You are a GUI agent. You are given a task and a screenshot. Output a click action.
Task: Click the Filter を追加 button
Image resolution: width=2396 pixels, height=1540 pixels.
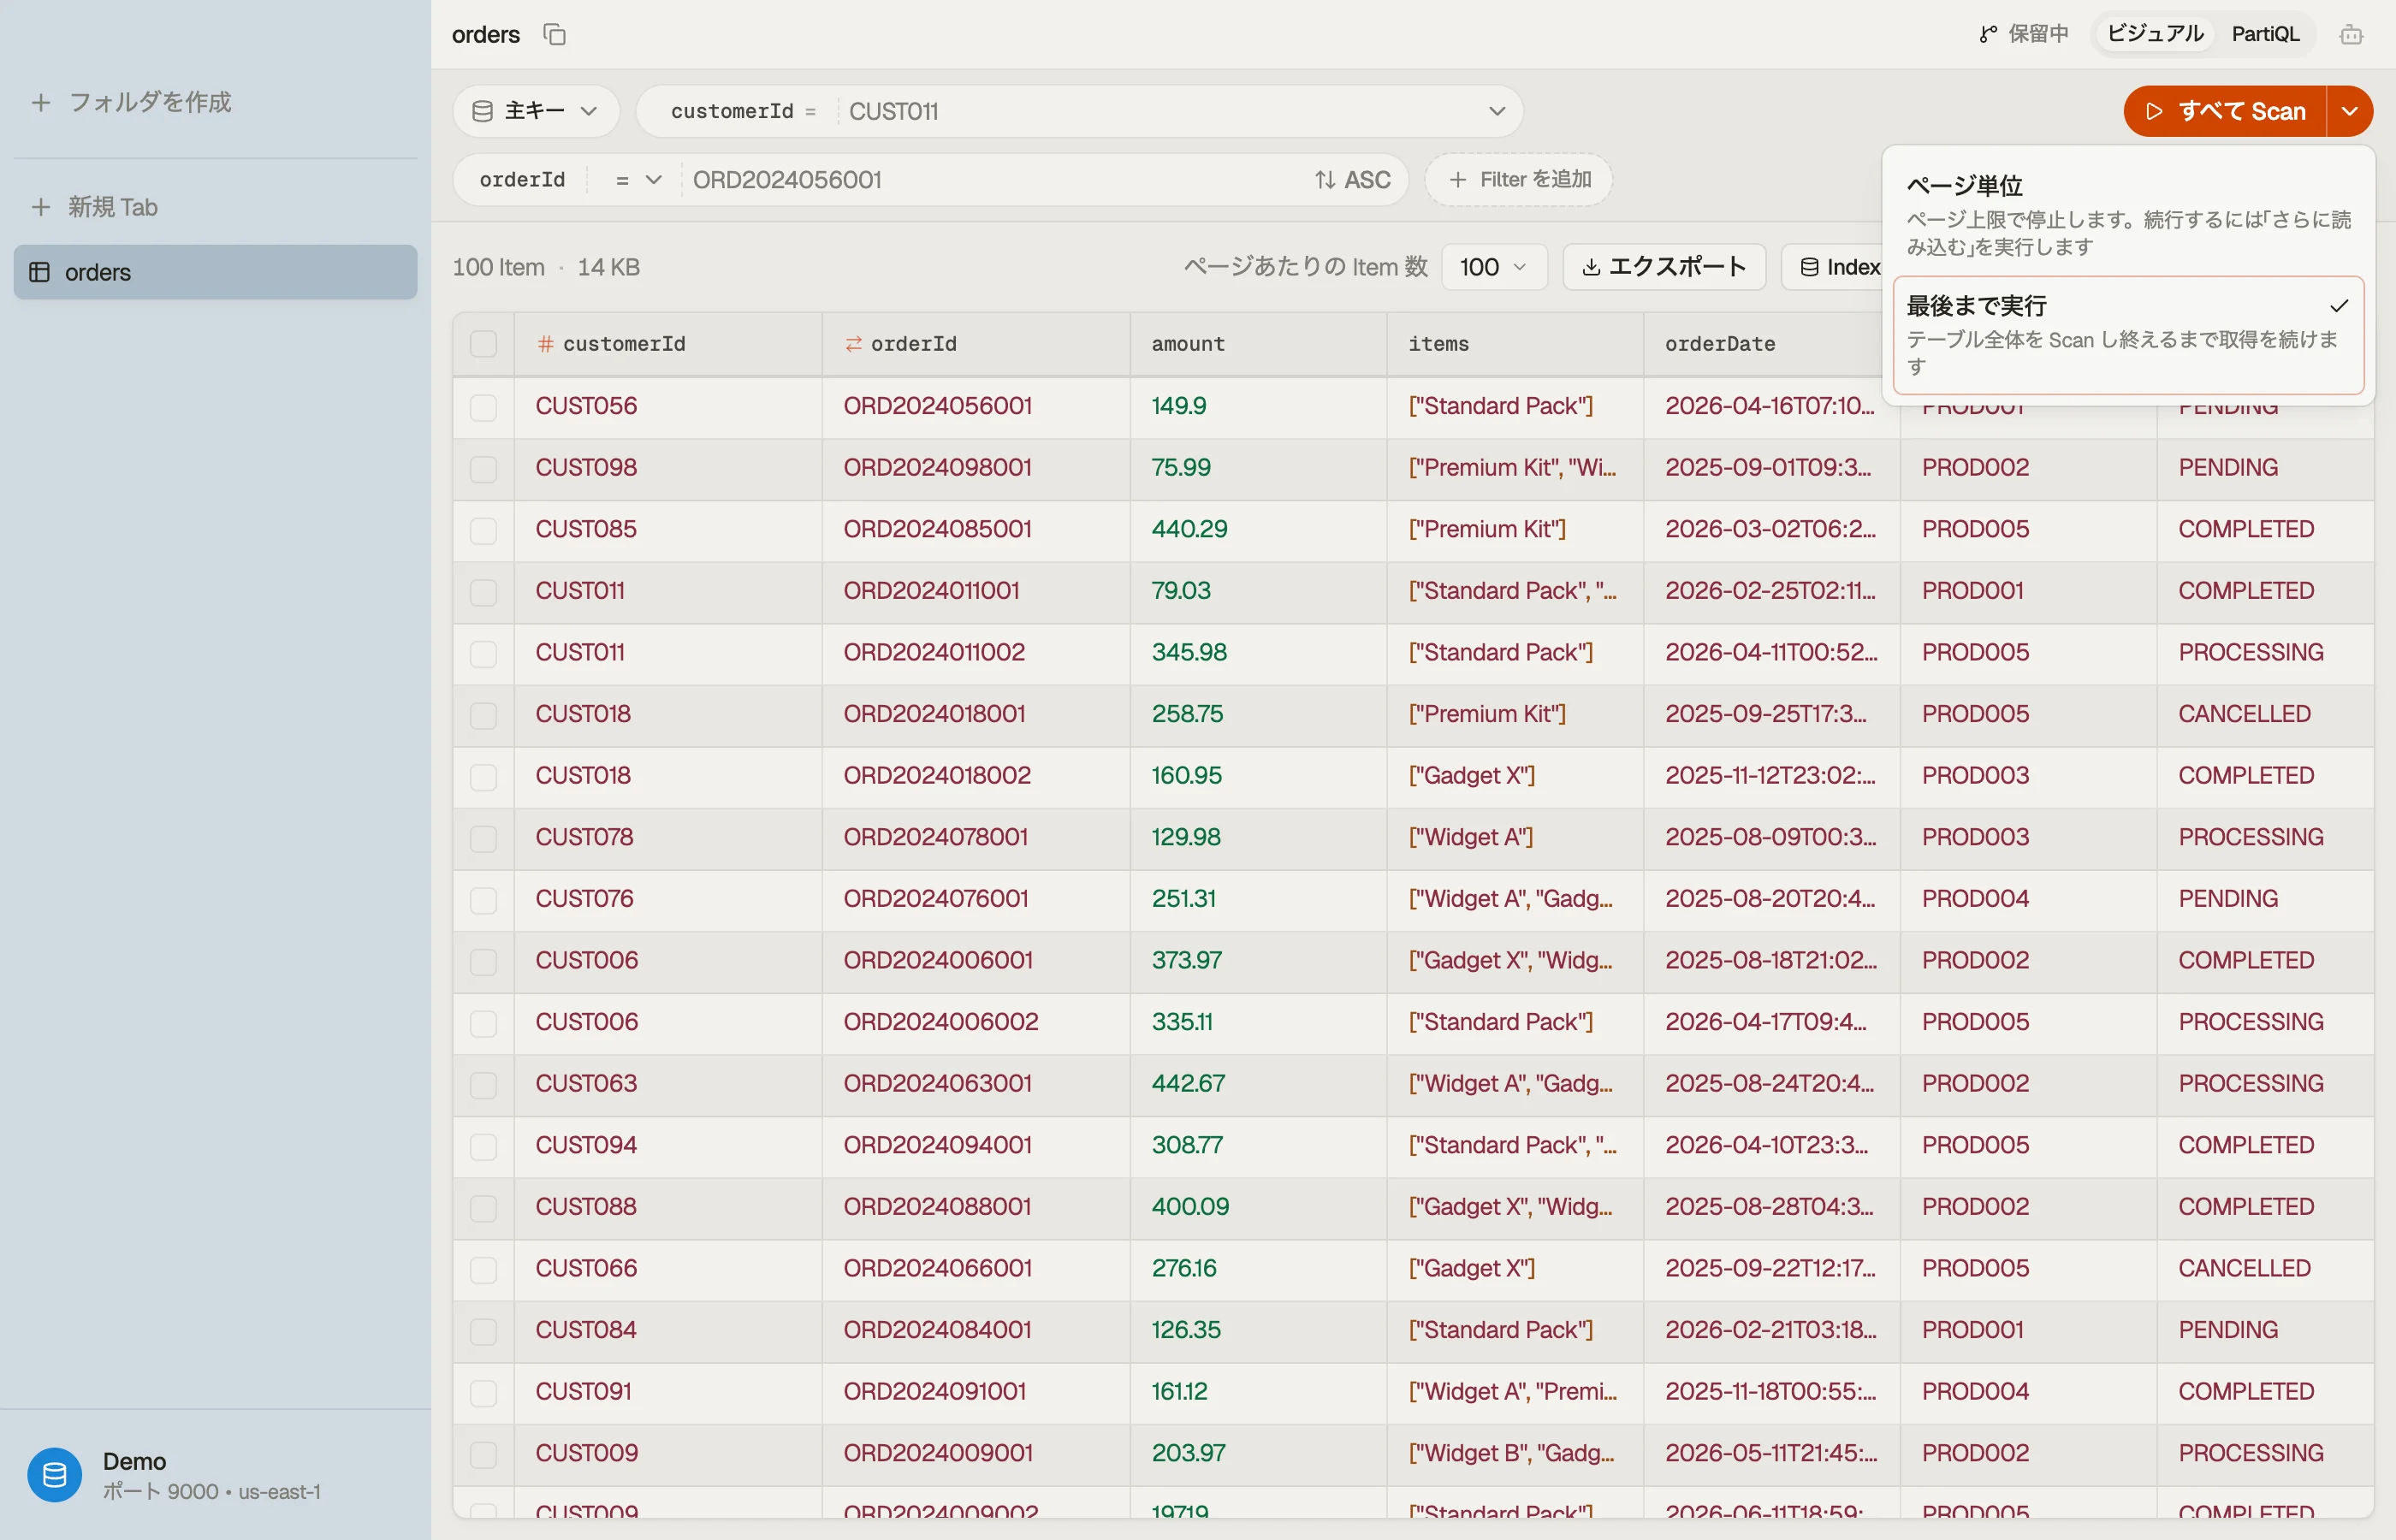(x=1518, y=180)
